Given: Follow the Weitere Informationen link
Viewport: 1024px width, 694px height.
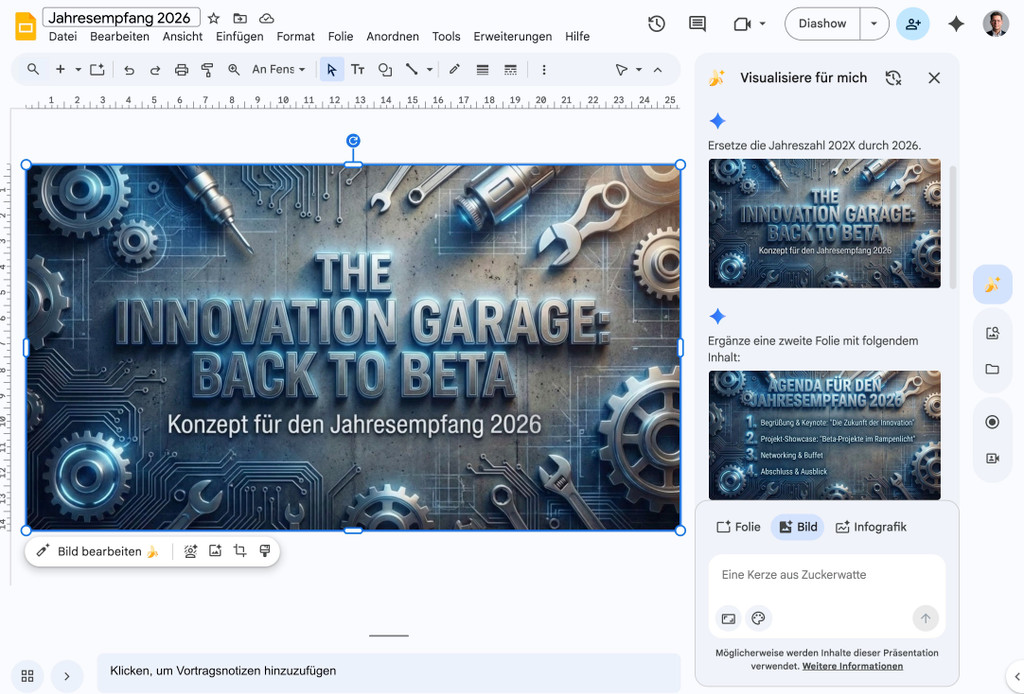Looking at the screenshot, I should (852, 666).
